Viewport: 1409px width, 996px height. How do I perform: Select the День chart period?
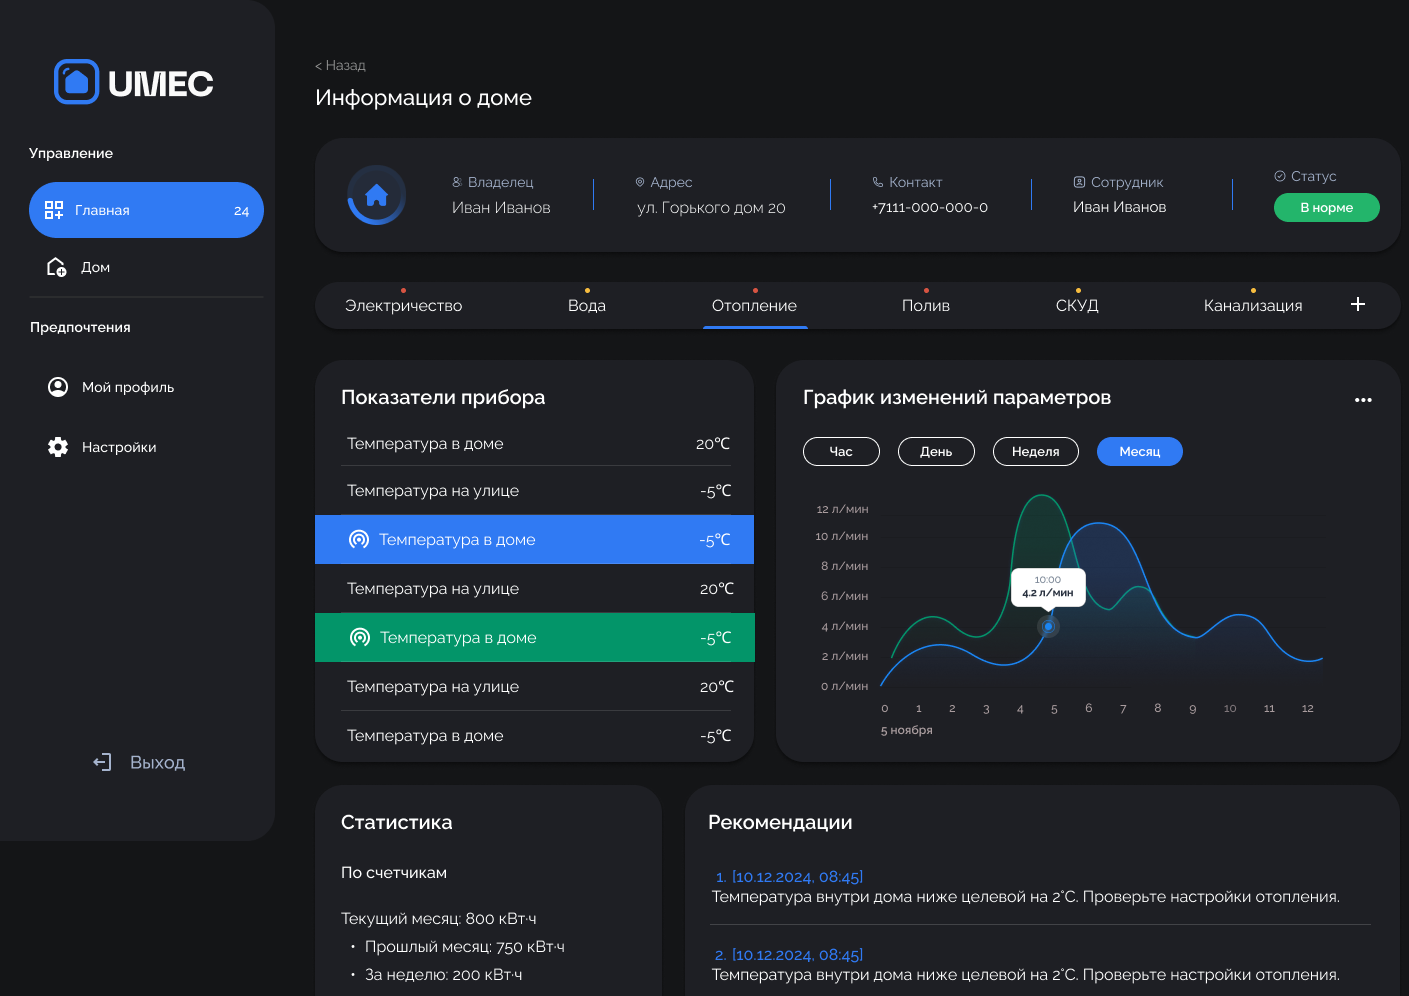point(936,452)
